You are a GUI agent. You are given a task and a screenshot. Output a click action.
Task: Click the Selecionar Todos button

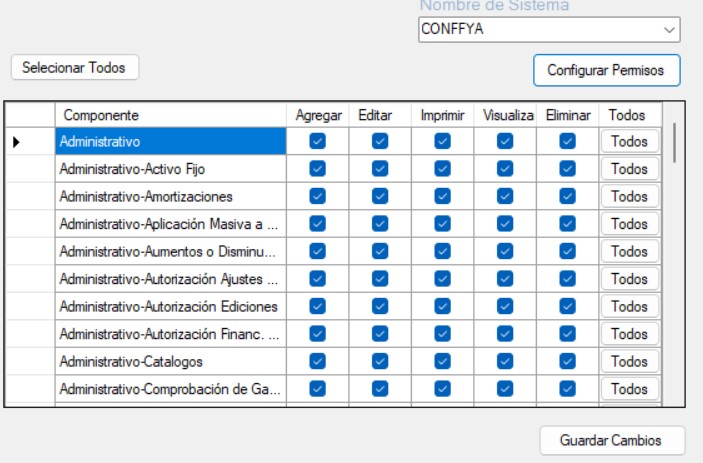click(75, 68)
